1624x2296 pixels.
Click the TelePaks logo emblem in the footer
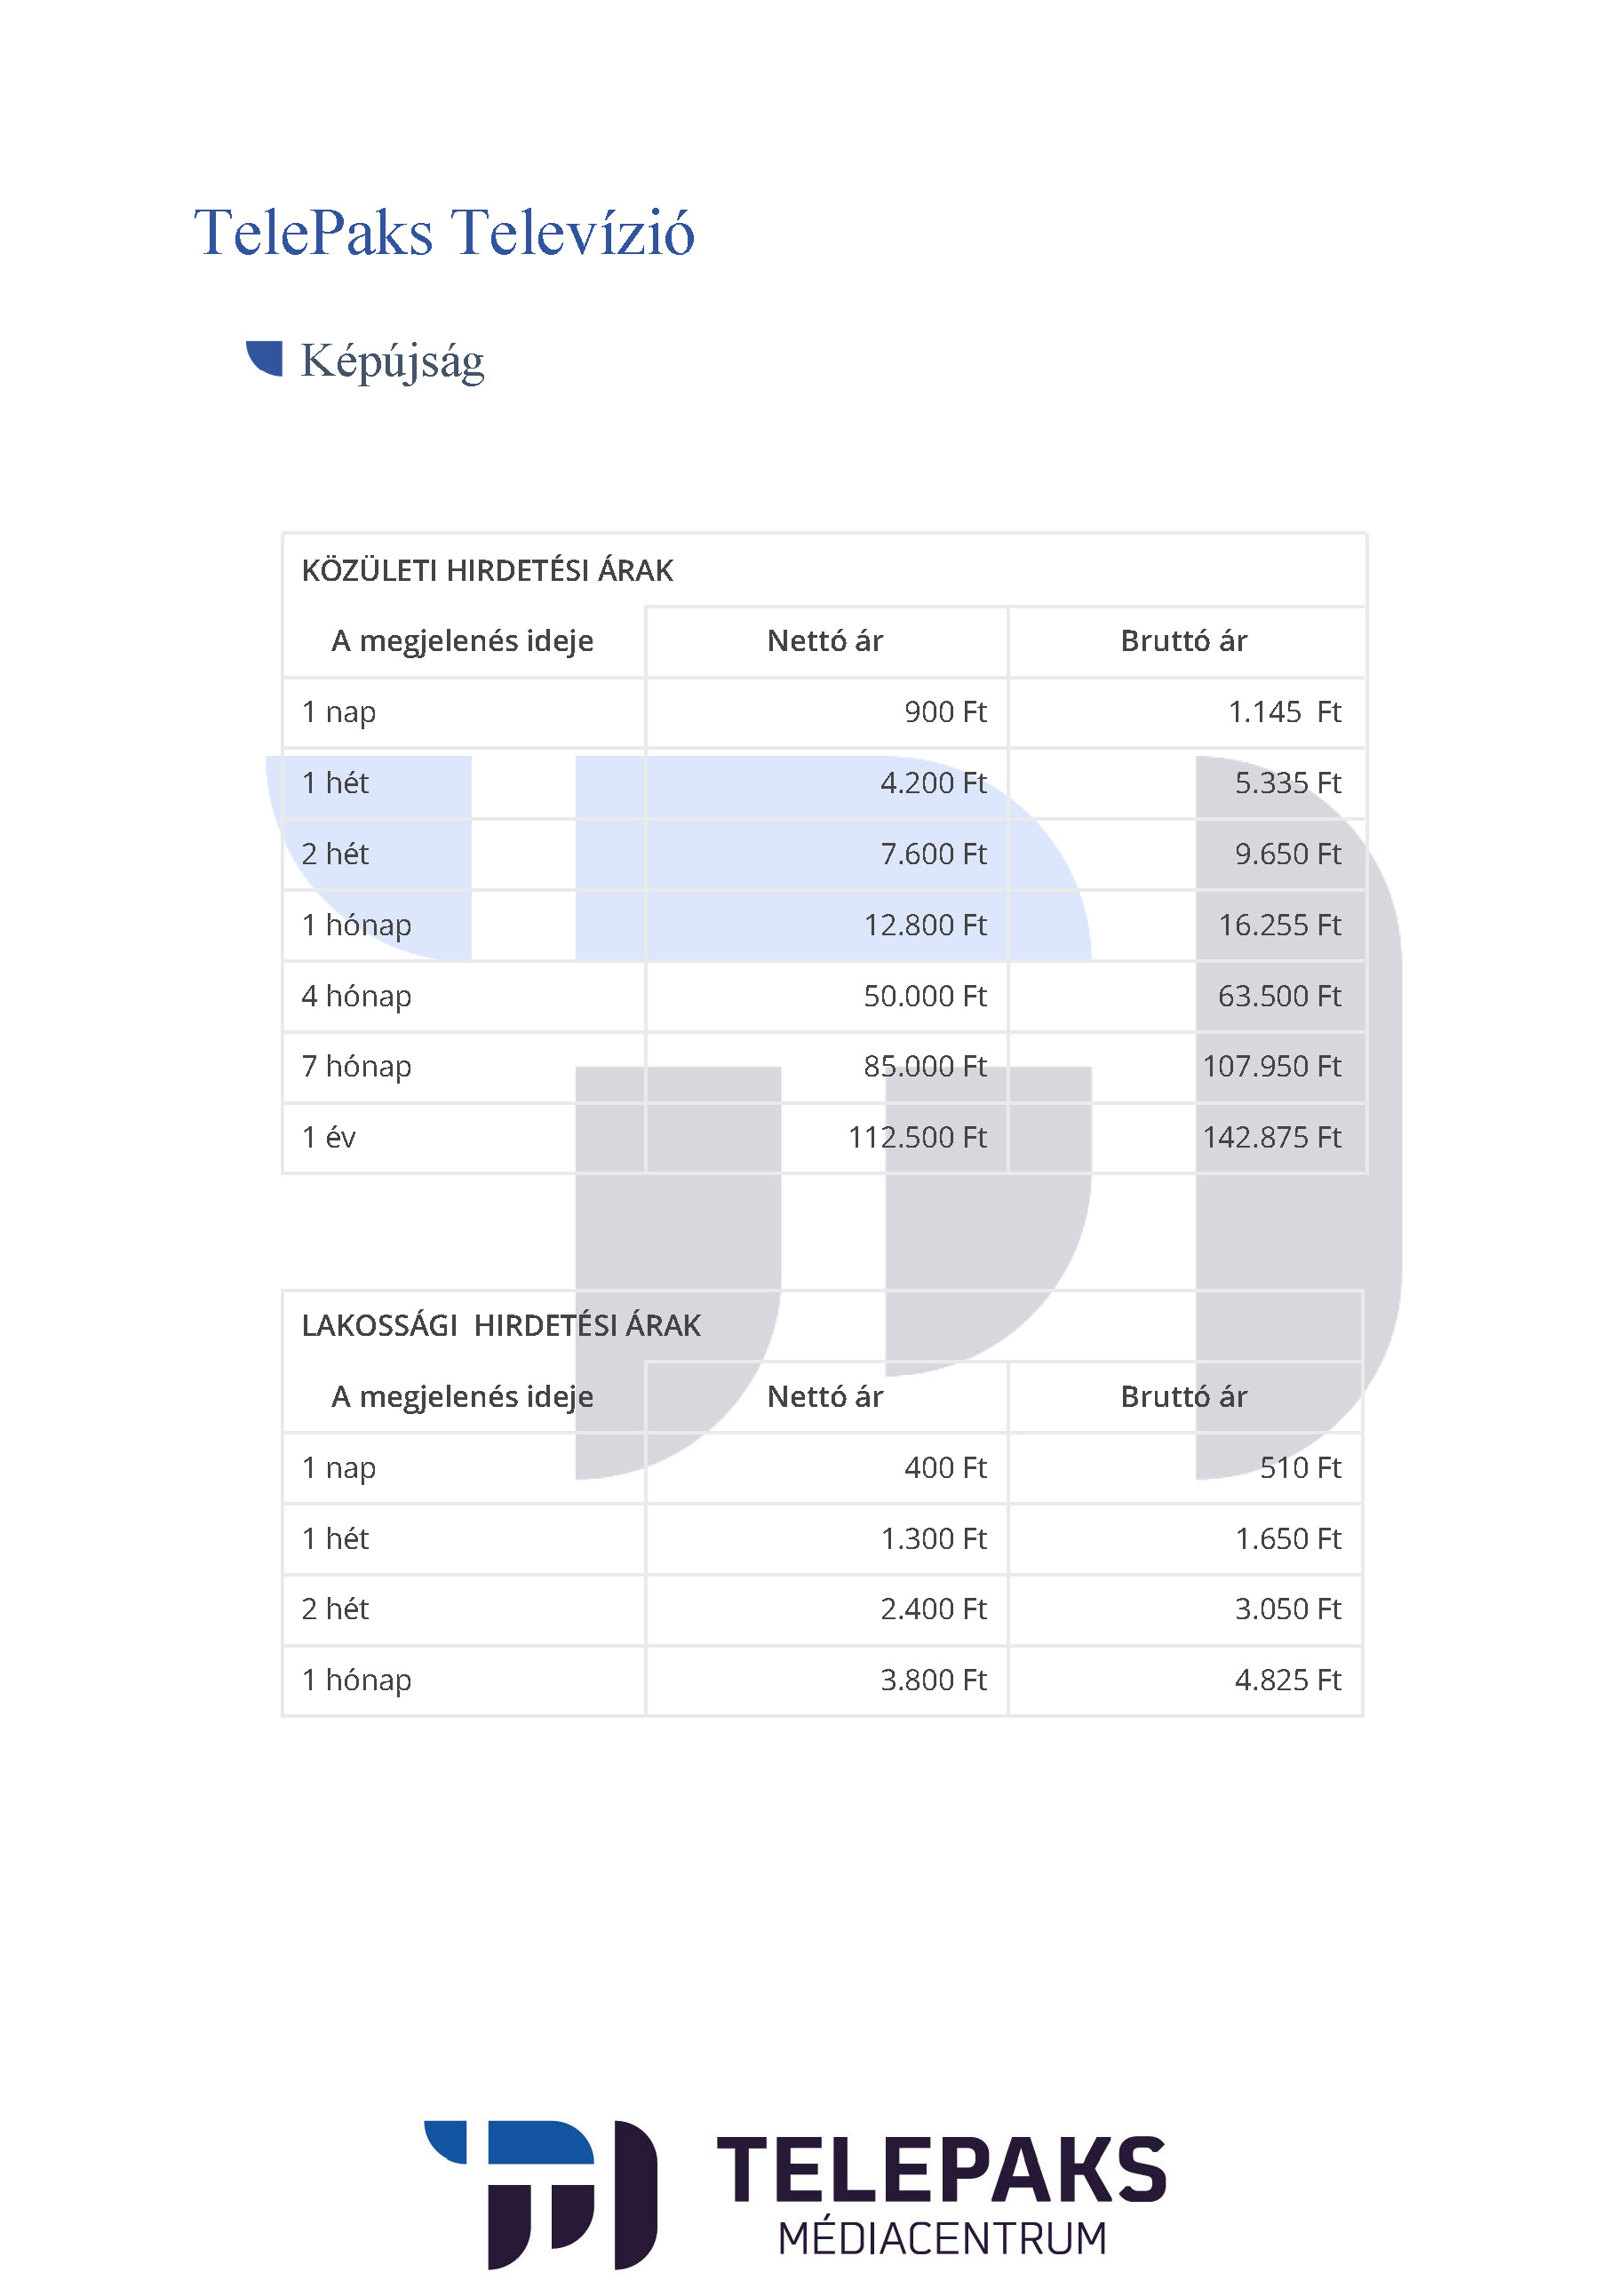click(x=541, y=2194)
